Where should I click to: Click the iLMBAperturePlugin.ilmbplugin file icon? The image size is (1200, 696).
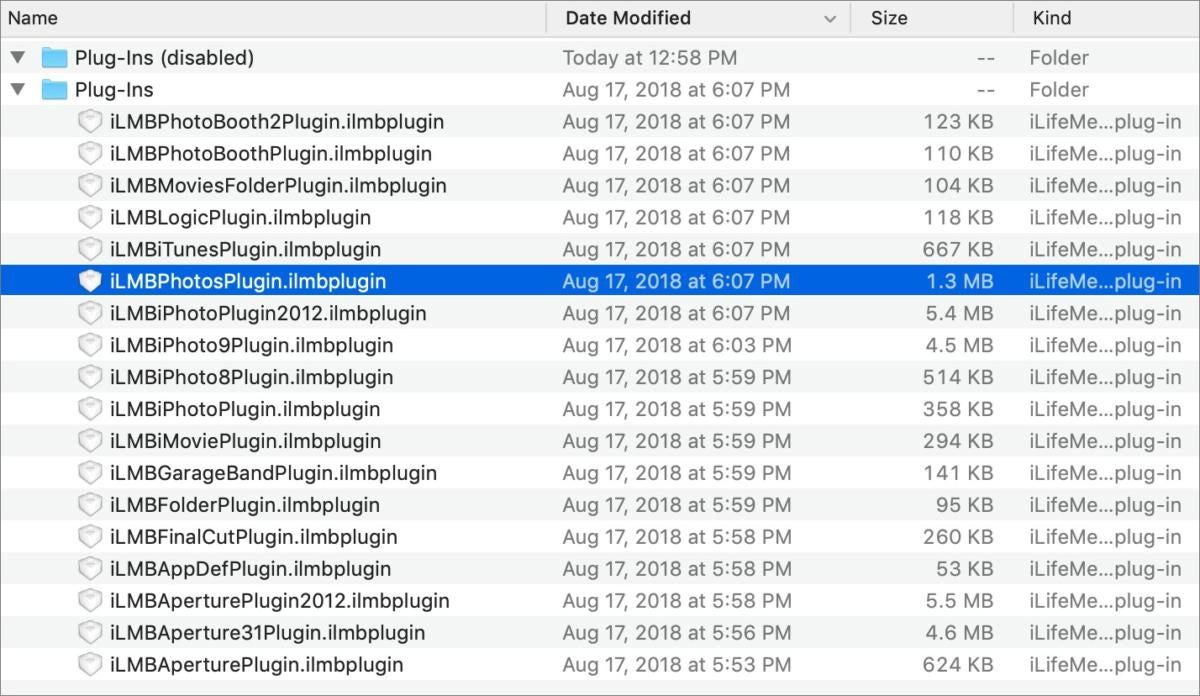click(91, 665)
